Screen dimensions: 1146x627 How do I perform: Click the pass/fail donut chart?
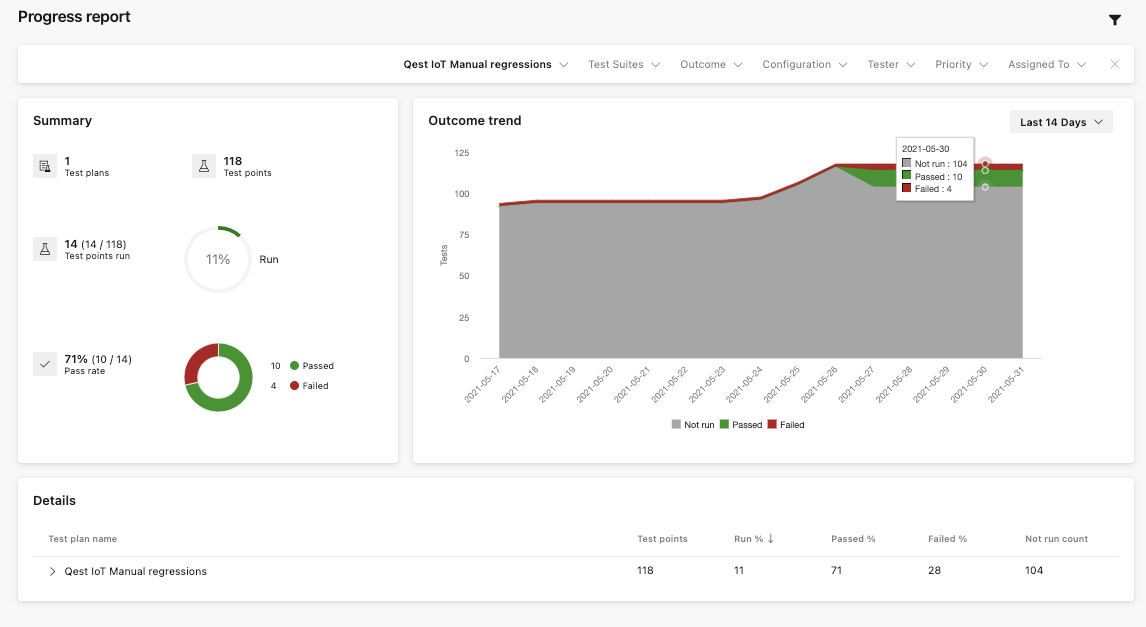coord(218,377)
